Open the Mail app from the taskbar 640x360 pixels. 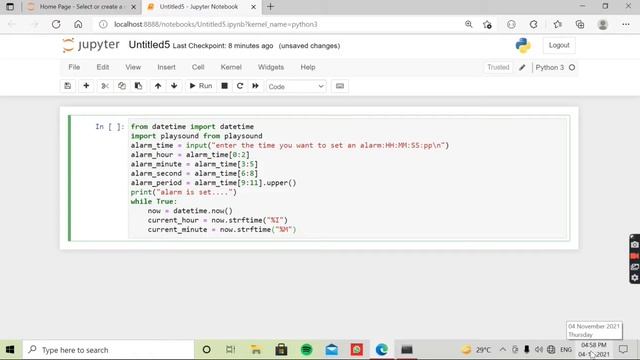click(331, 350)
